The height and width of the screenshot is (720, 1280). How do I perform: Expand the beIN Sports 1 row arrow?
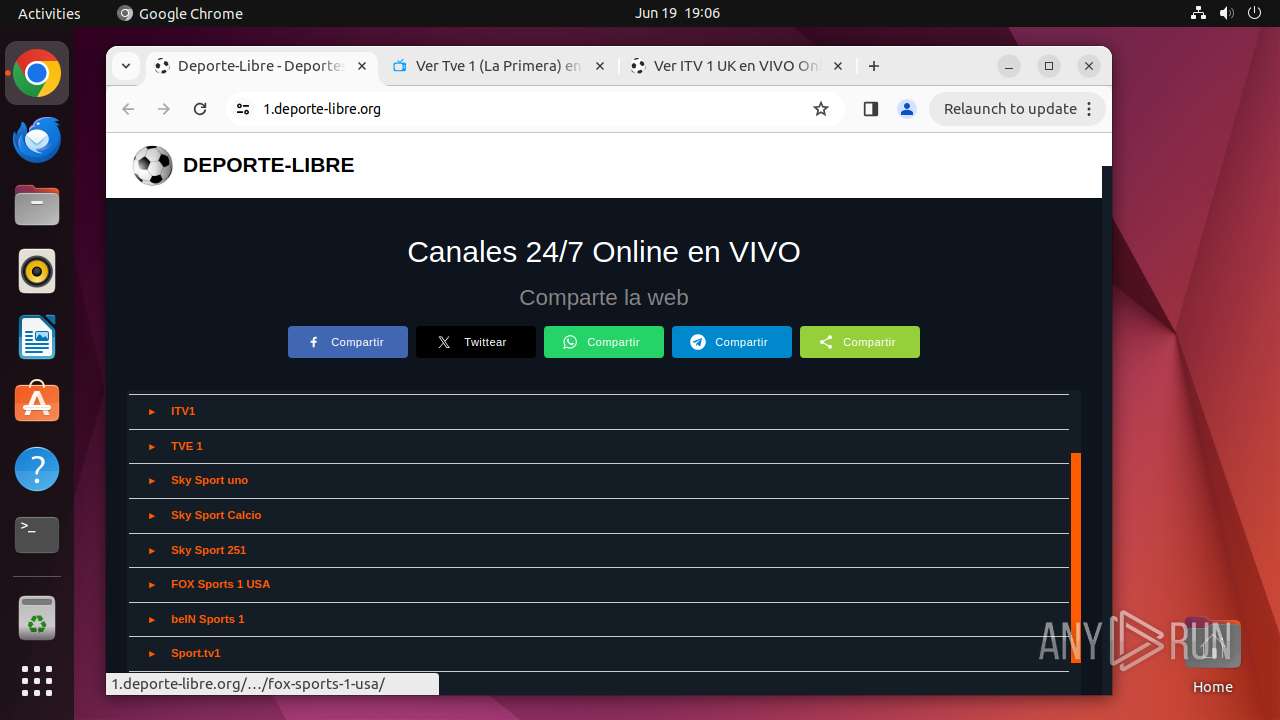(152, 620)
